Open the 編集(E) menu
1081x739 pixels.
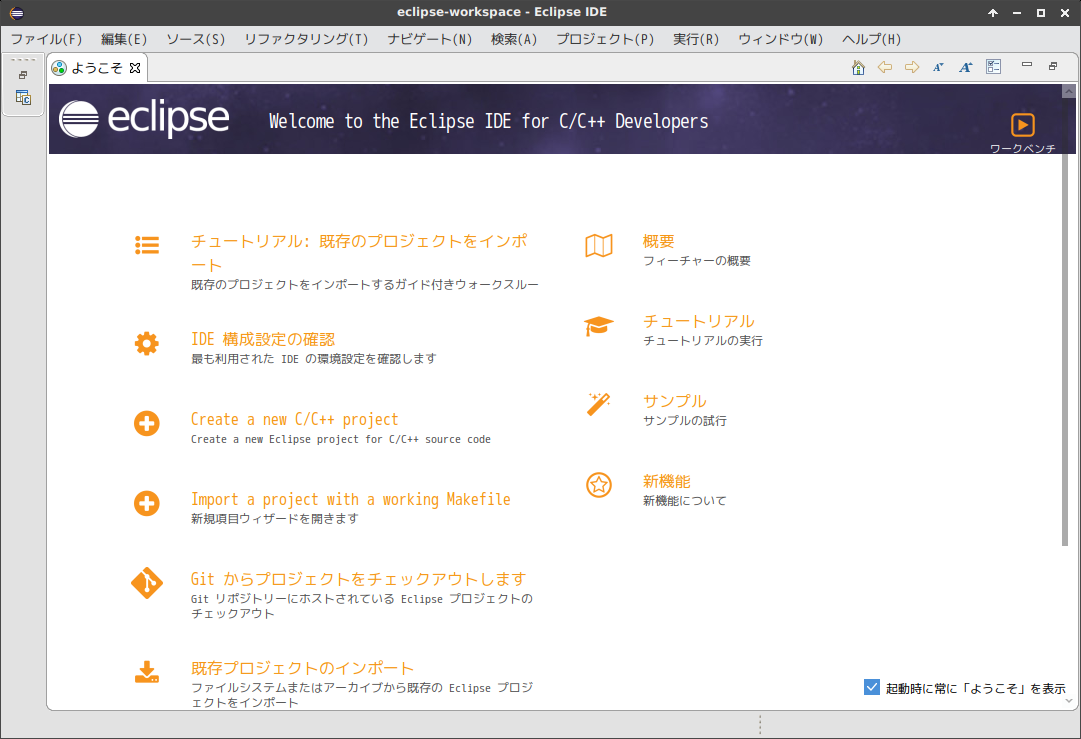(124, 39)
